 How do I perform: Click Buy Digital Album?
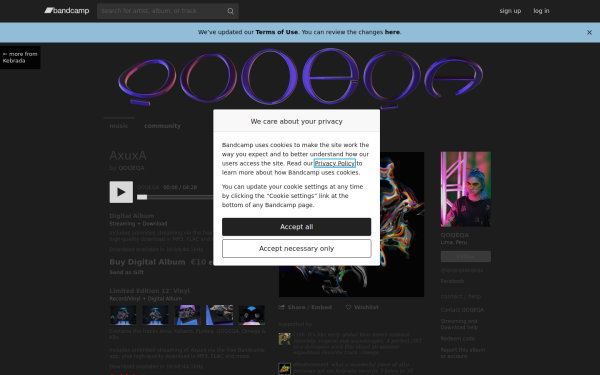[x=147, y=262]
